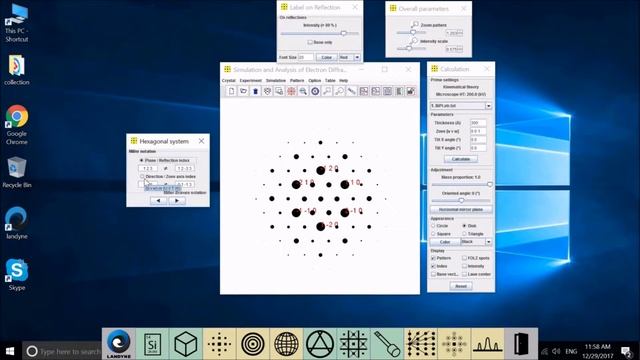
Task: Select Direction / Zone axis index radio
Action: [142, 176]
